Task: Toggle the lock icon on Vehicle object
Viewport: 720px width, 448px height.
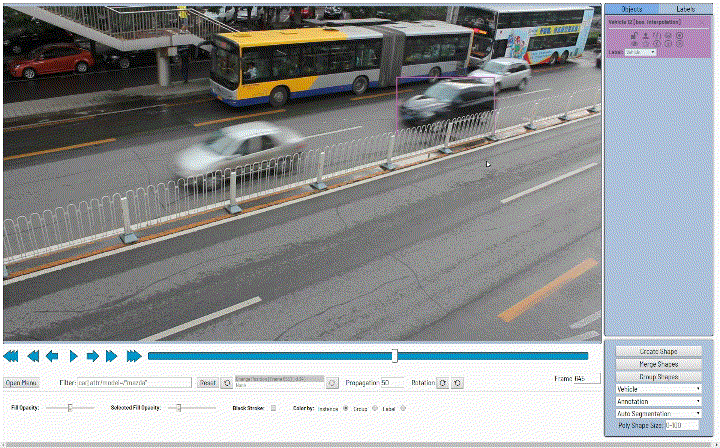Action: (x=634, y=36)
